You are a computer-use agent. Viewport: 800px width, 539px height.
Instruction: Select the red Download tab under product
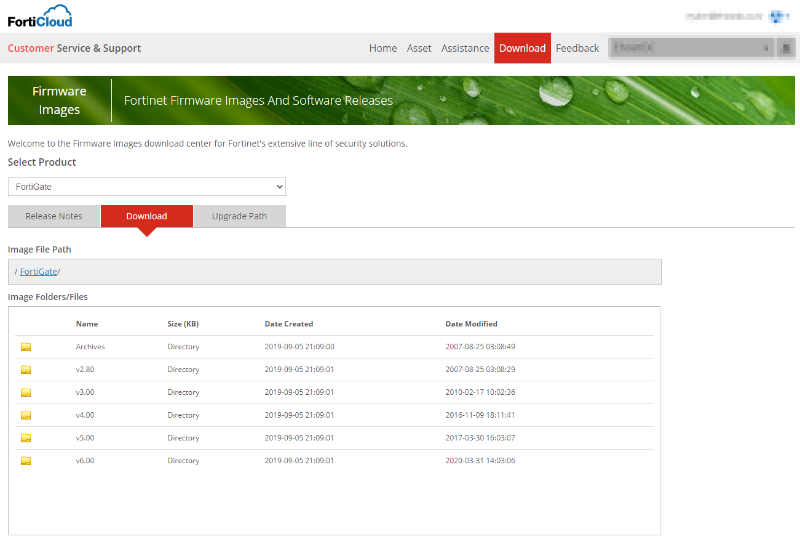pos(147,216)
